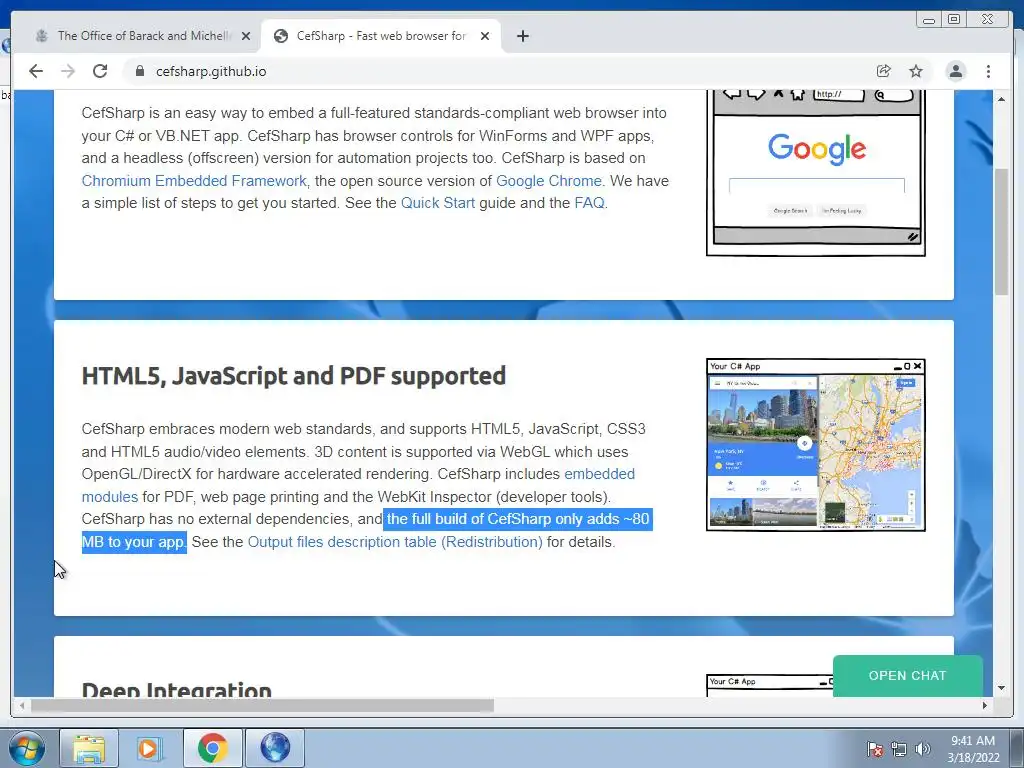Click the vertical scrollbar thumb
This screenshot has width=1024, height=768.
point(1001,231)
